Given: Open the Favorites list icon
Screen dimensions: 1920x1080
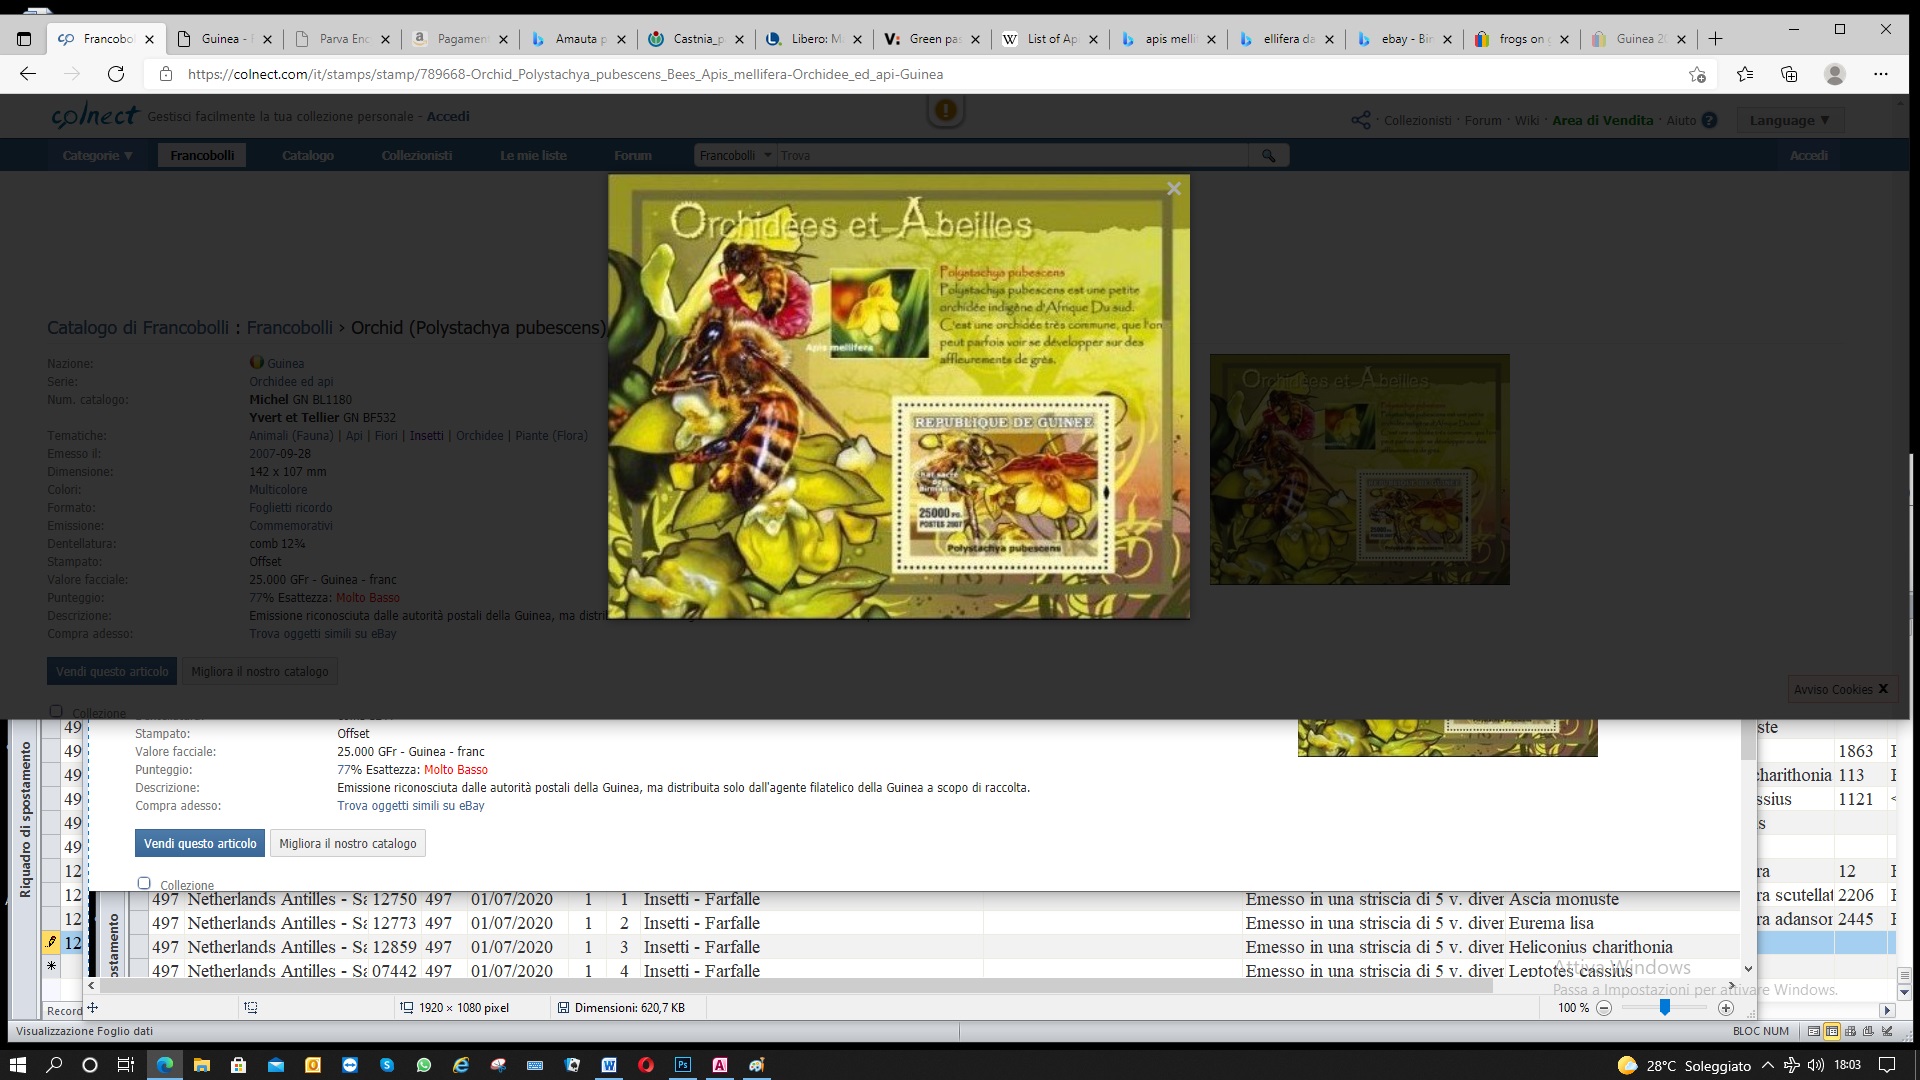Looking at the screenshot, I should 1745,74.
